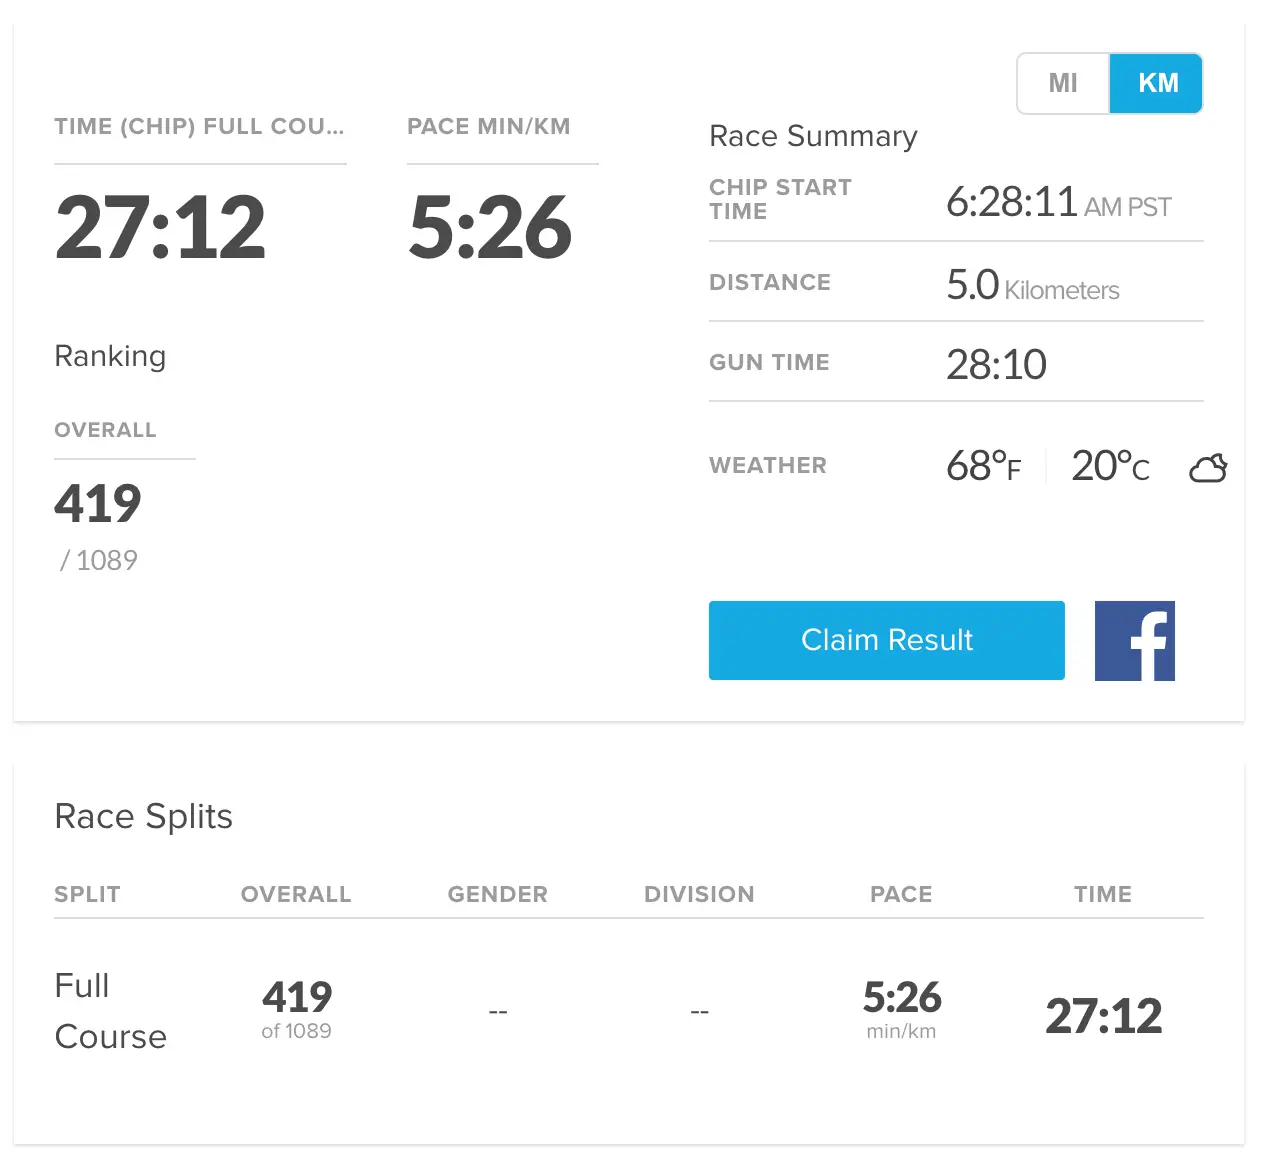Share result via Facebook icon

pos(1134,641)
